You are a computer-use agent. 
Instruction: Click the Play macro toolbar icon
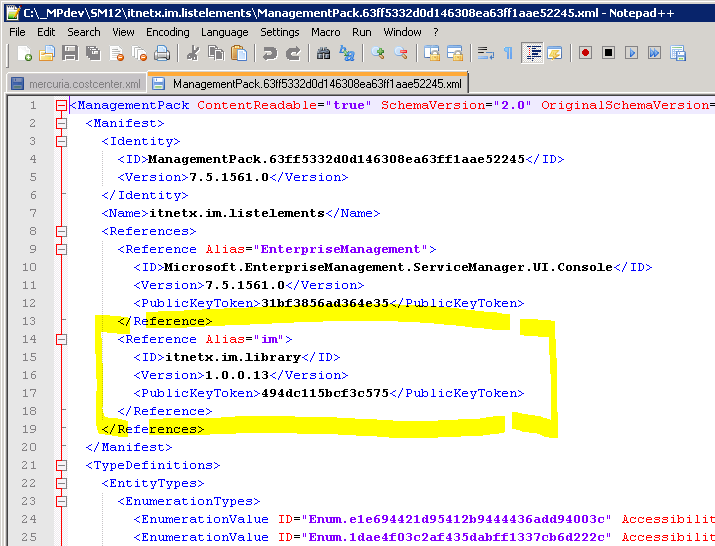point(631,53)
